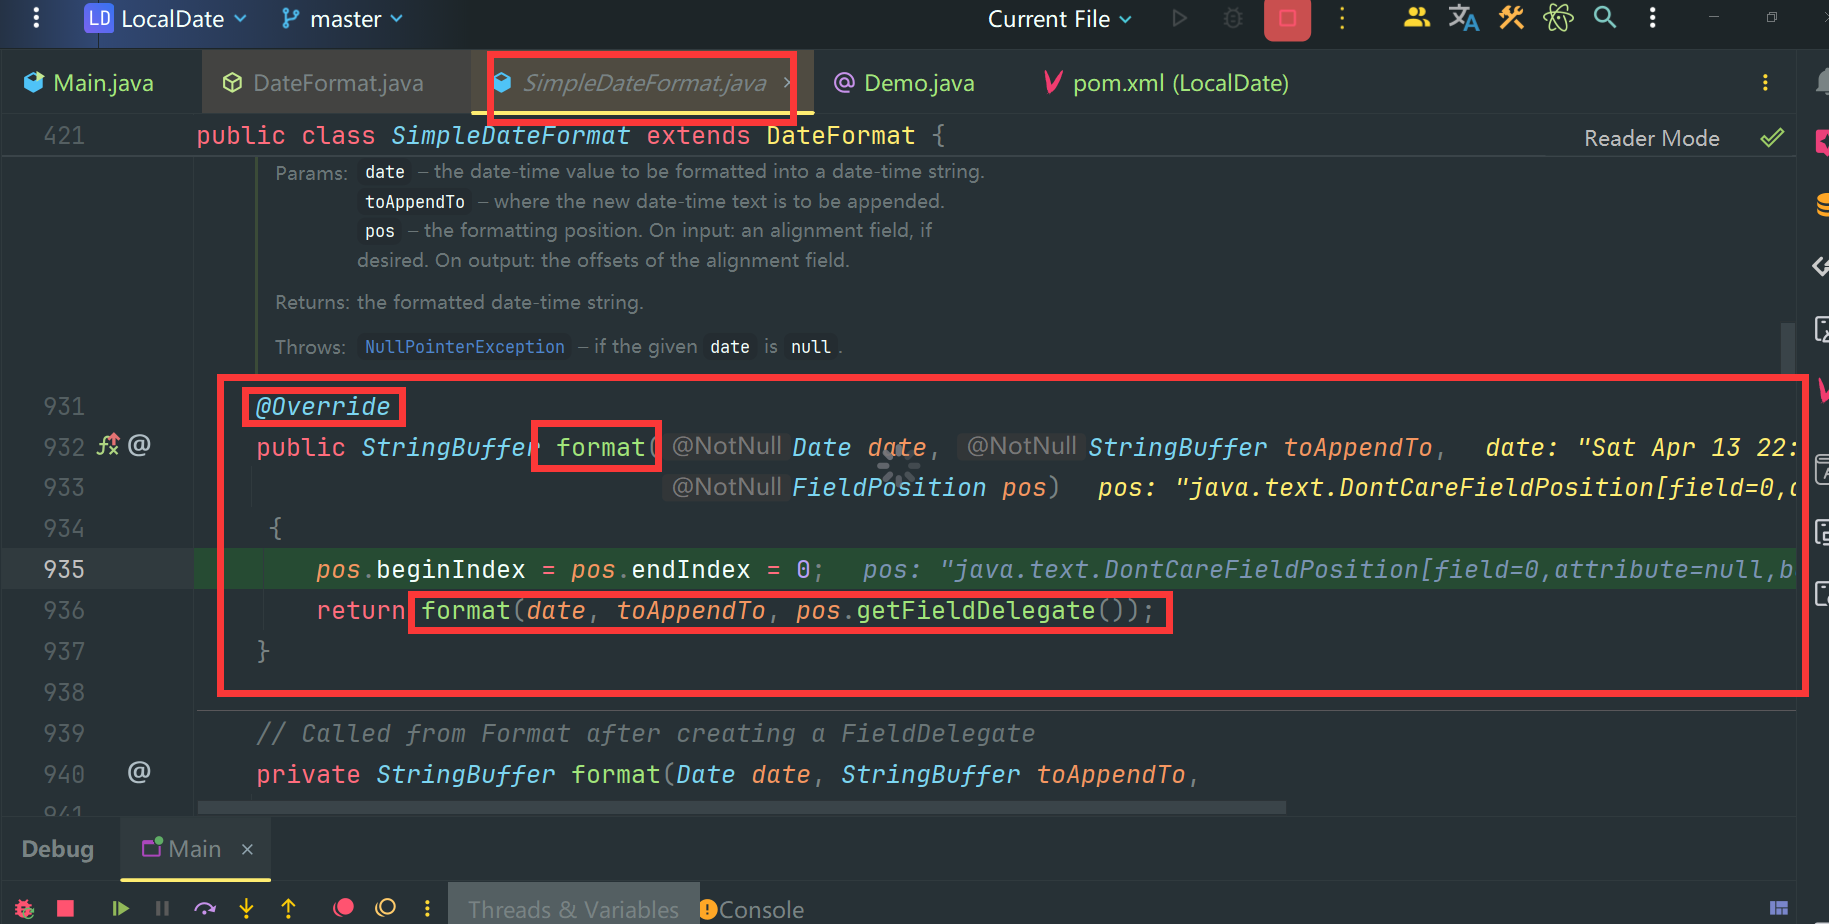Click the toAppendTo parameter doc entry
The height and width of the screenshot is (924, 1829).
[x=415, y=202]
